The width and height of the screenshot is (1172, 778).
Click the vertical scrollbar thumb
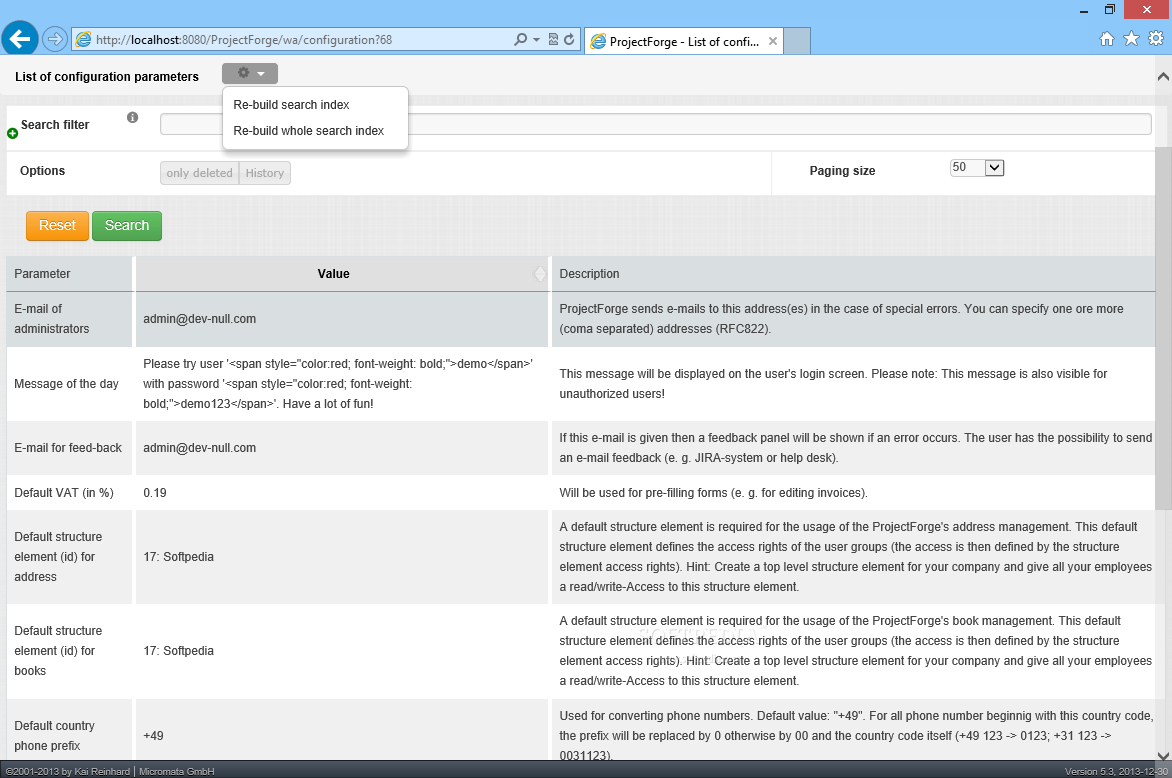(1163, 329)
